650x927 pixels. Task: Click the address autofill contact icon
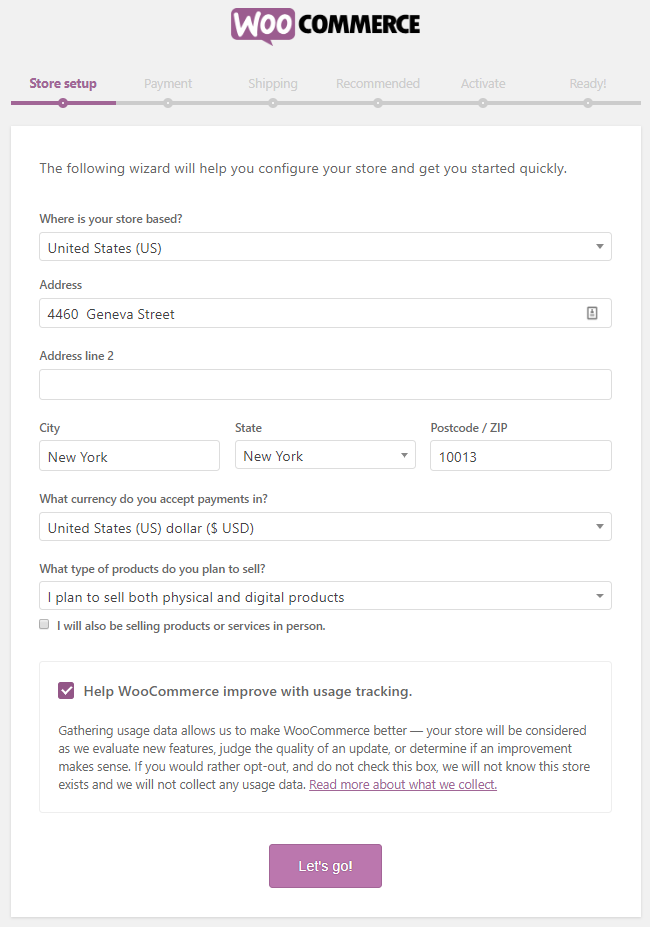[592, 313]
